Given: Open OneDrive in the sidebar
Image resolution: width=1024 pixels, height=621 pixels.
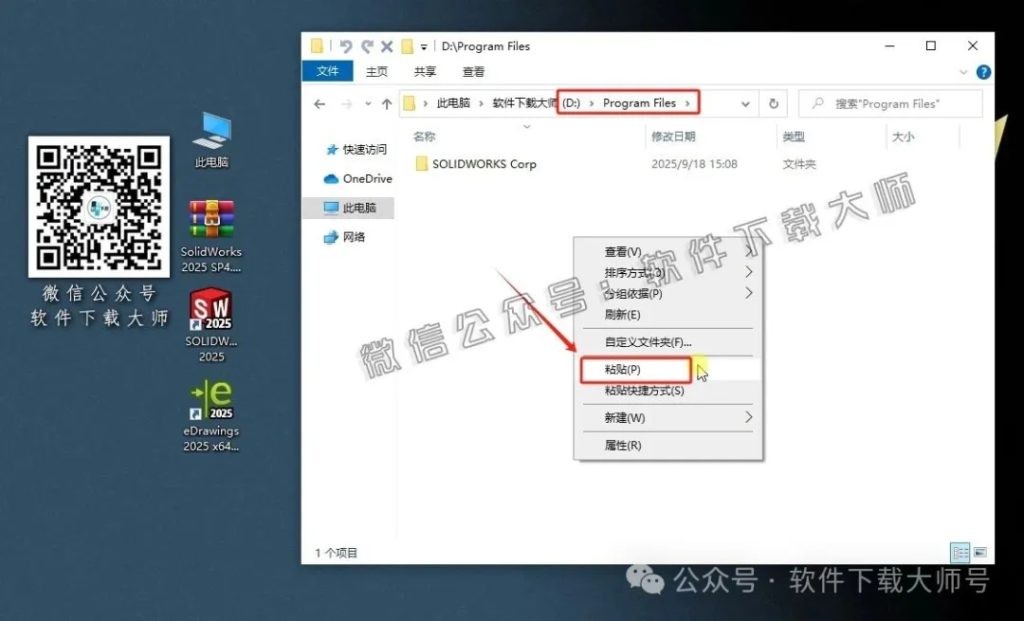Looking at the screenshot, I should pyautogui.click(x=365, y=178).
